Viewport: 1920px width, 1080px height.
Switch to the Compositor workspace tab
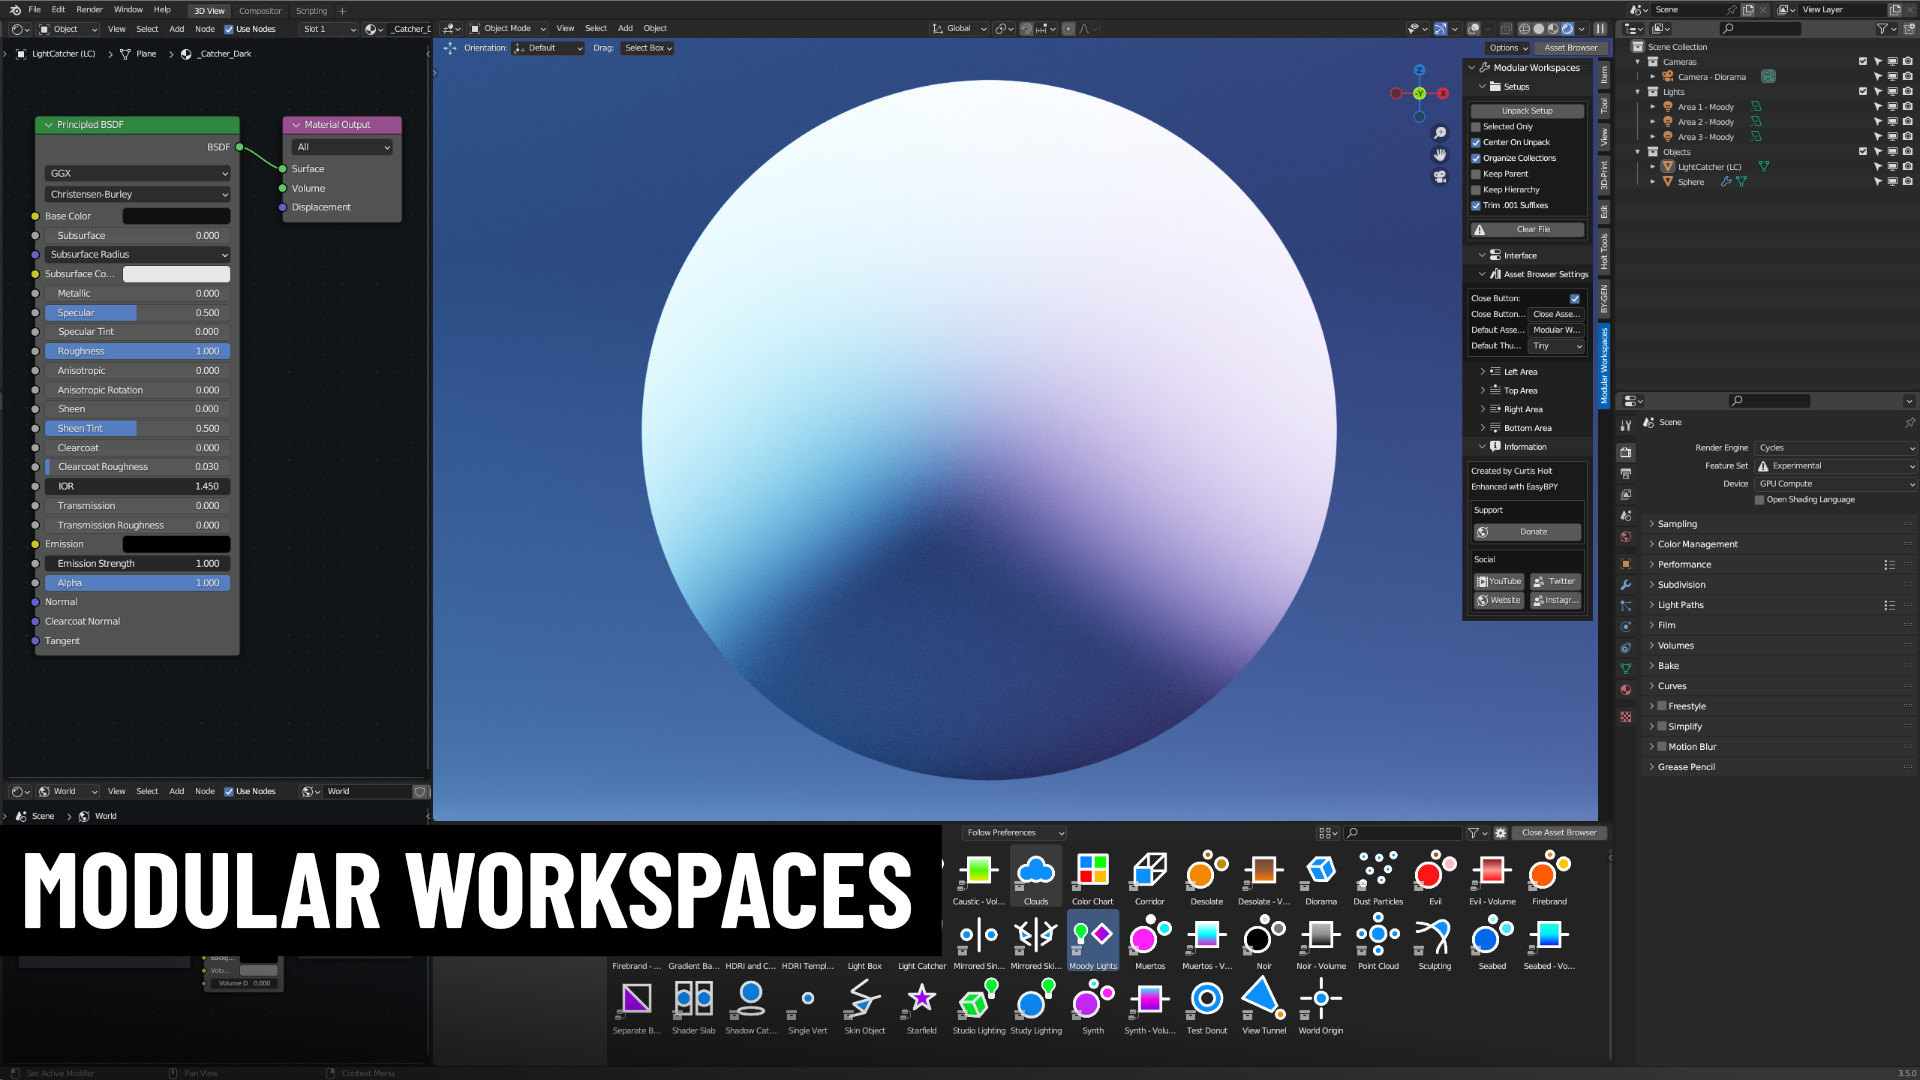click(260, 10)
